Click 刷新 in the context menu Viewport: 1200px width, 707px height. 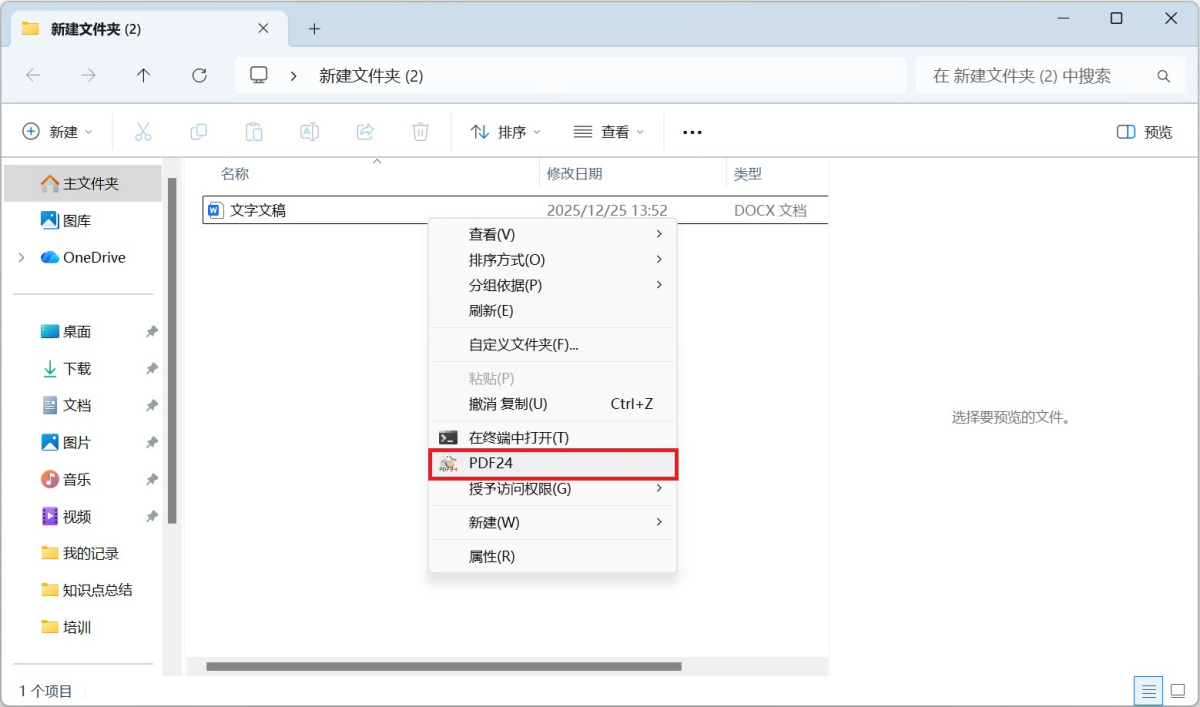[x=489, y=311]
